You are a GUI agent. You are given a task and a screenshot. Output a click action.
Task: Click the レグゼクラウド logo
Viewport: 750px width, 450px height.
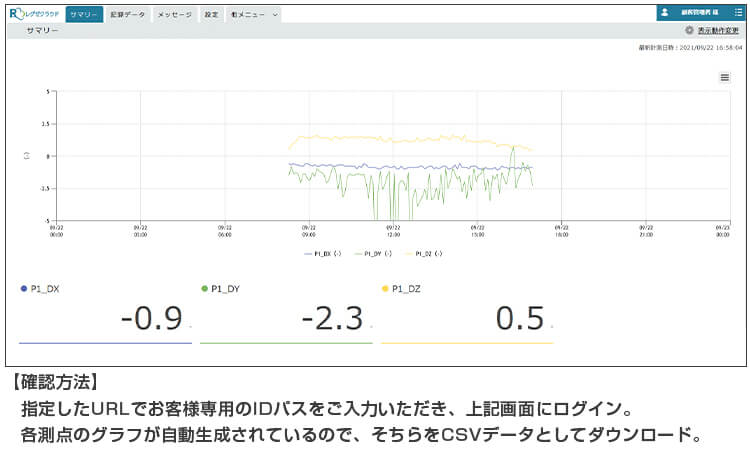pos(34,14)
